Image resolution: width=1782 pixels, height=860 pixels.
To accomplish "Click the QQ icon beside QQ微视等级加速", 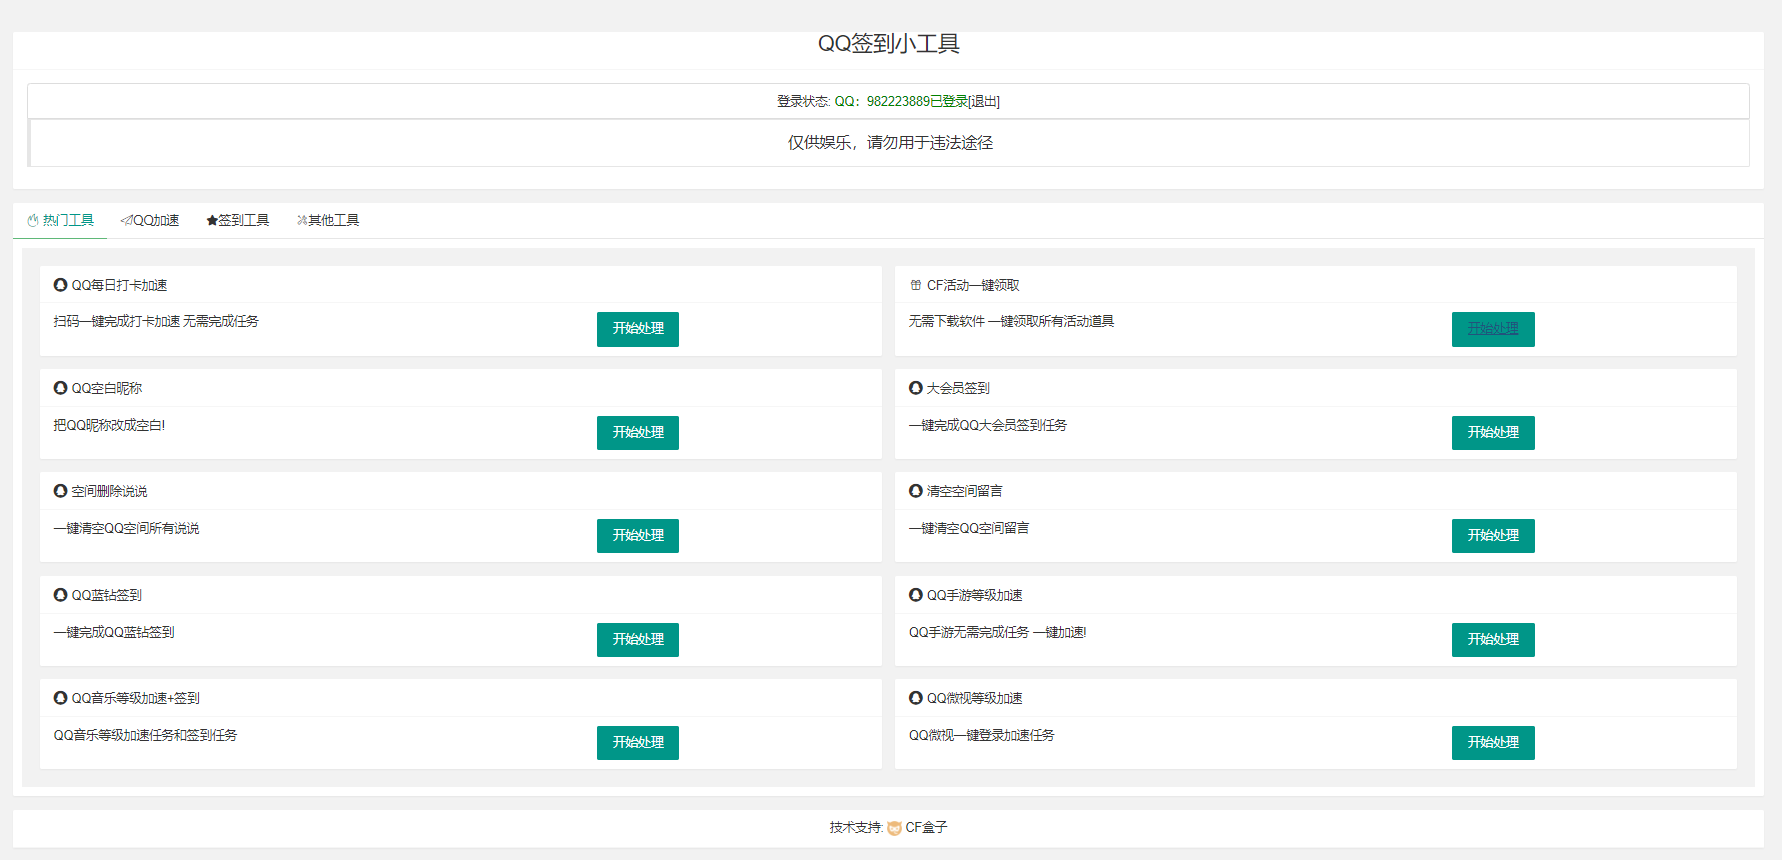I will point(915,698).
